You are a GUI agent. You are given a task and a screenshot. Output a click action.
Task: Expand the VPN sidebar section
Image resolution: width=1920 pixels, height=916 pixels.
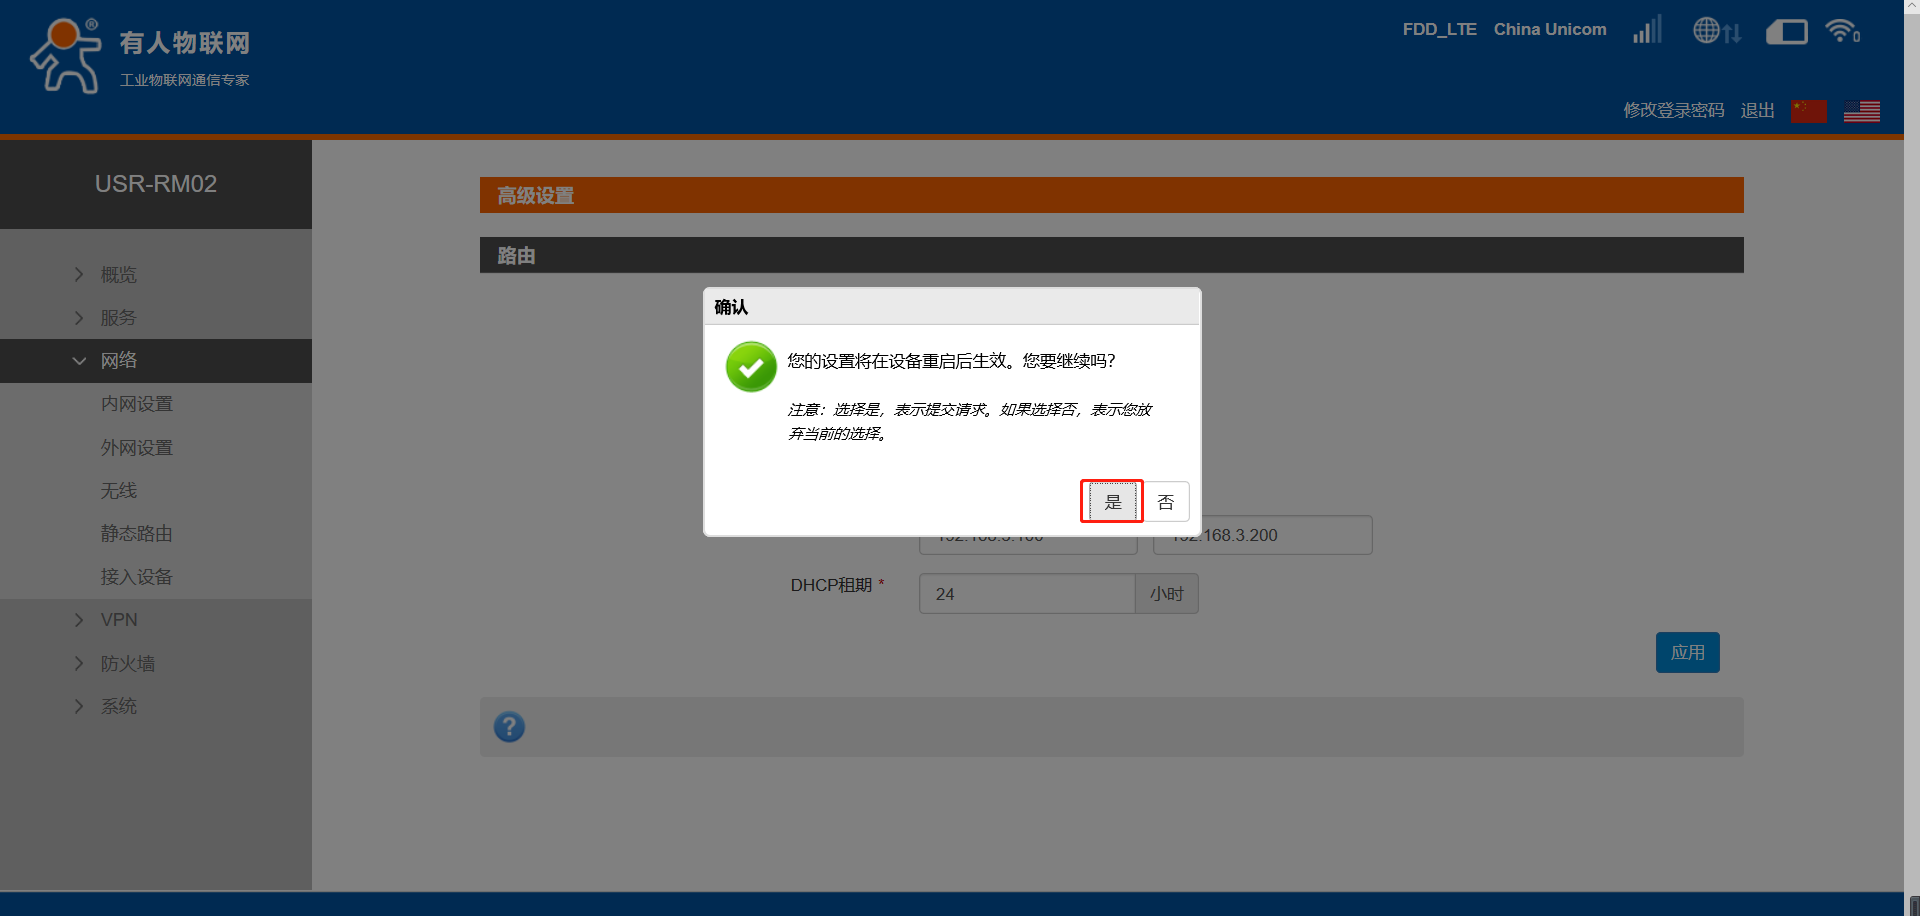(118, 620)
